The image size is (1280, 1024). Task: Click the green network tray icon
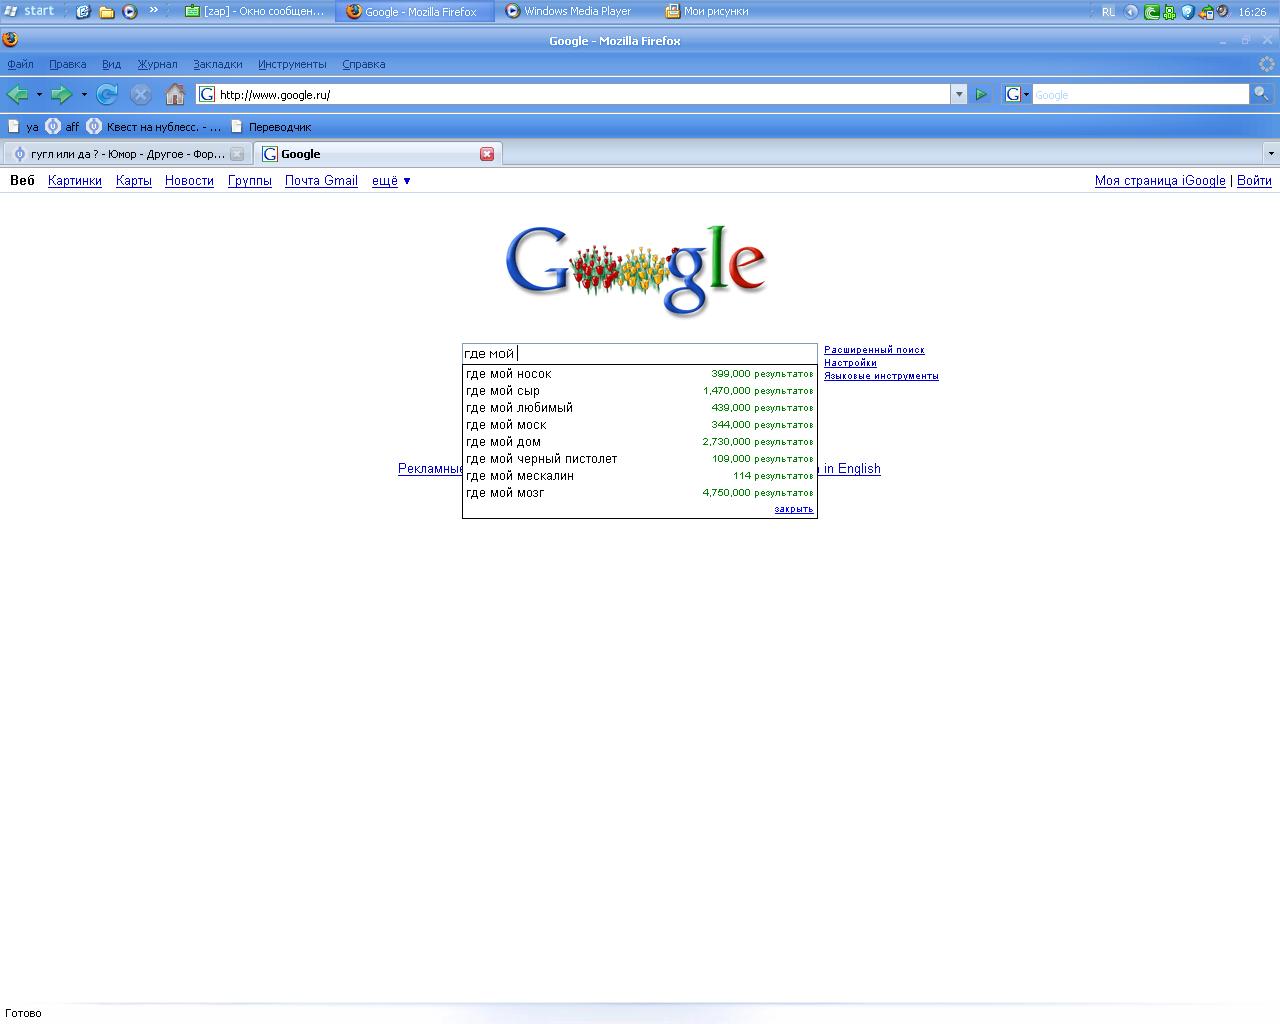[x=1169, y=12]
